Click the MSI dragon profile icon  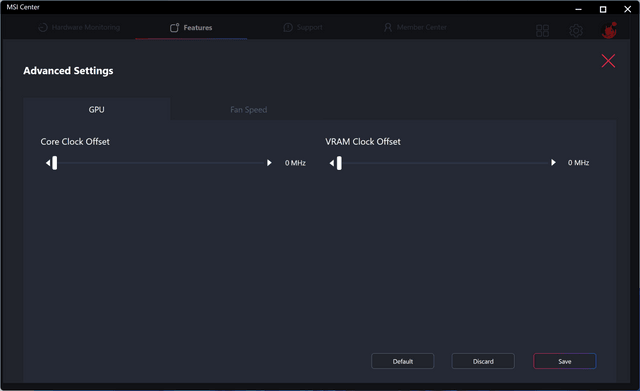click(x=609, y=30)
